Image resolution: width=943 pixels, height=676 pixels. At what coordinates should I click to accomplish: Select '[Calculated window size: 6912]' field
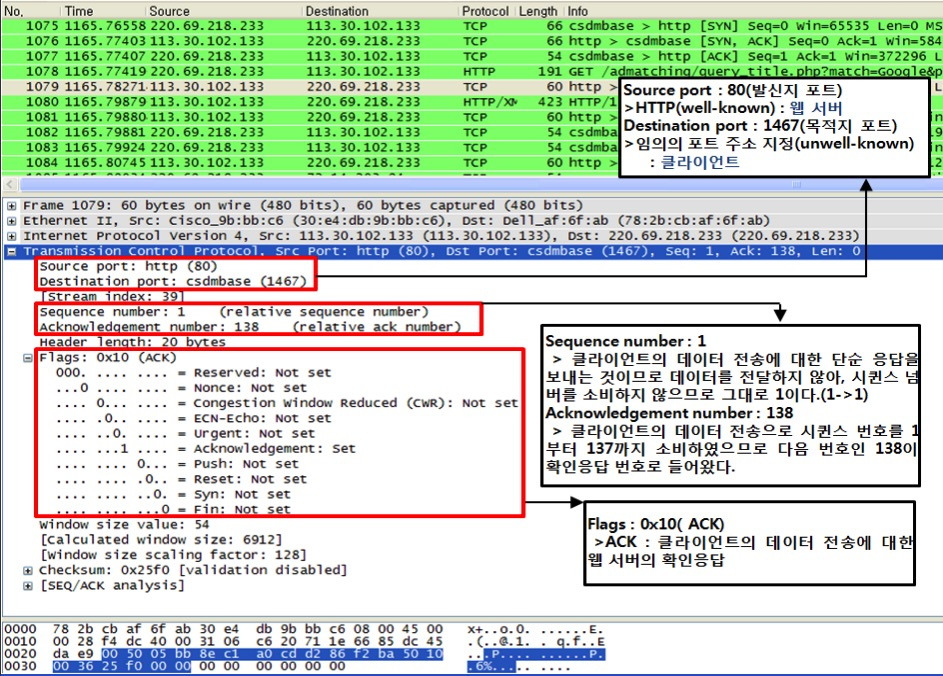[x=161, y=539]
